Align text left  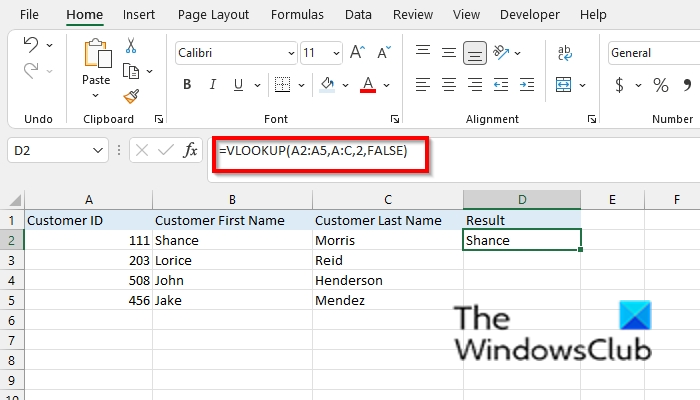(x=423, y=84)
